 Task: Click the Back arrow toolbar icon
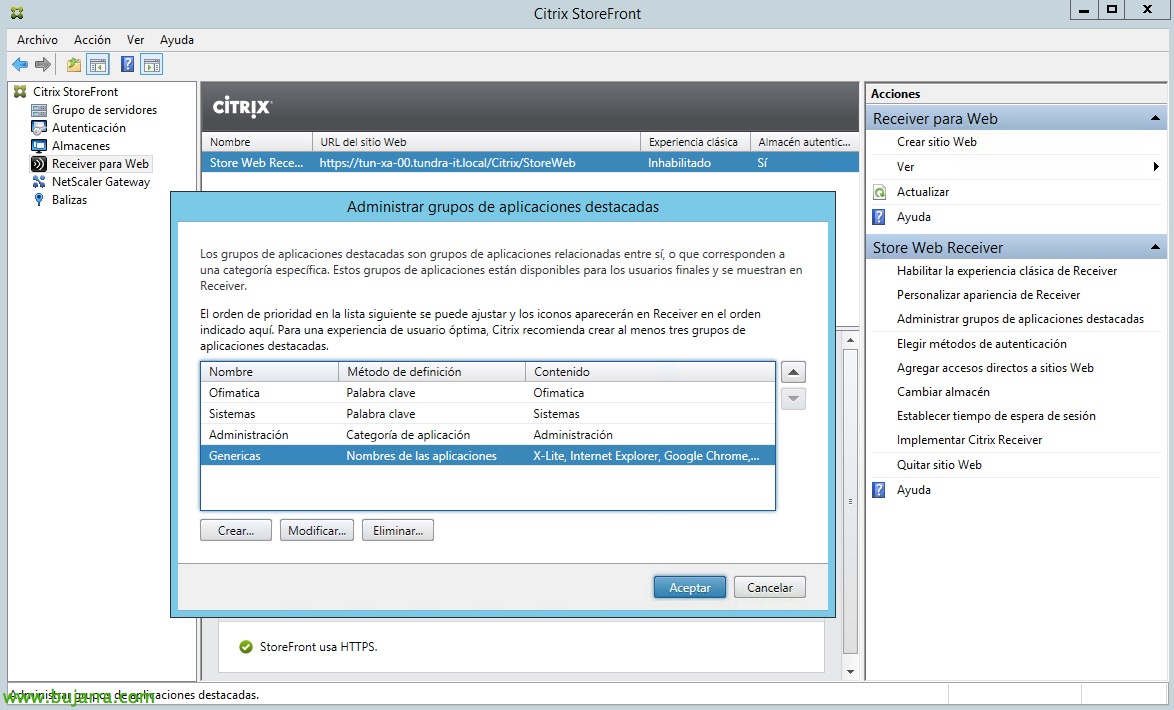(20, 65)
